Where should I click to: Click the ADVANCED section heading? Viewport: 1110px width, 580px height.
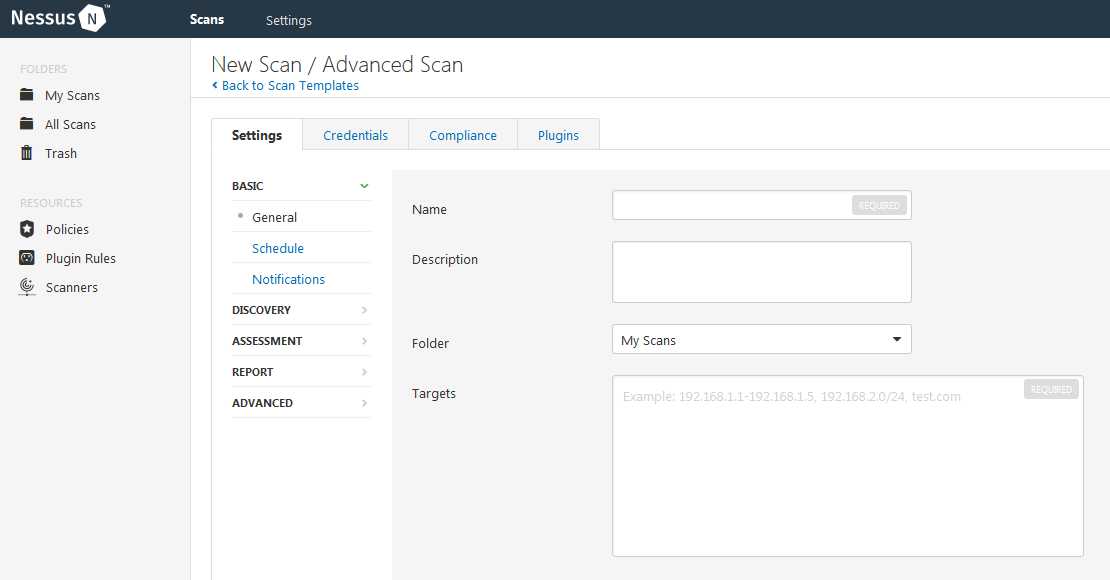click(263, 403)
